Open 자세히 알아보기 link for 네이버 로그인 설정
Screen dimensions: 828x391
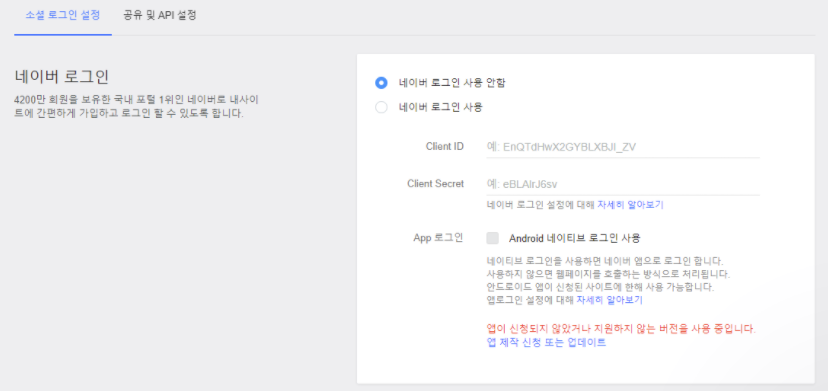pyautogui.click(x=630, y=205)
